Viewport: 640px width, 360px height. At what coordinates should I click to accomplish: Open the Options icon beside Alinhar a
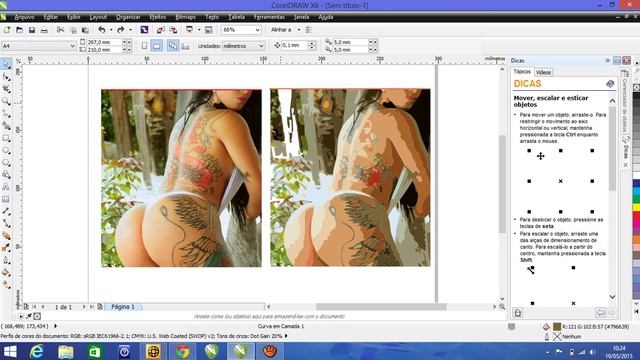[309, 30]
